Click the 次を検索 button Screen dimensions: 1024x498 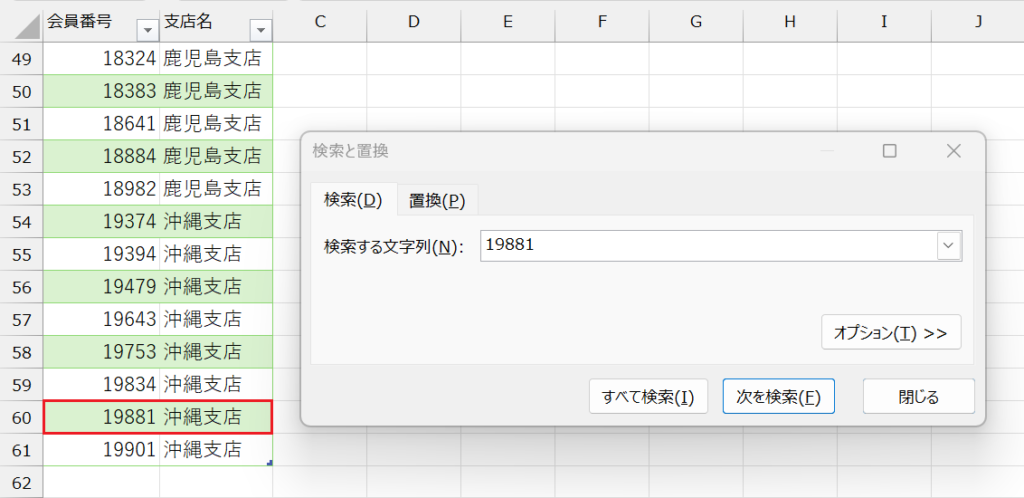pyautogui.click(x=778, y=396)
